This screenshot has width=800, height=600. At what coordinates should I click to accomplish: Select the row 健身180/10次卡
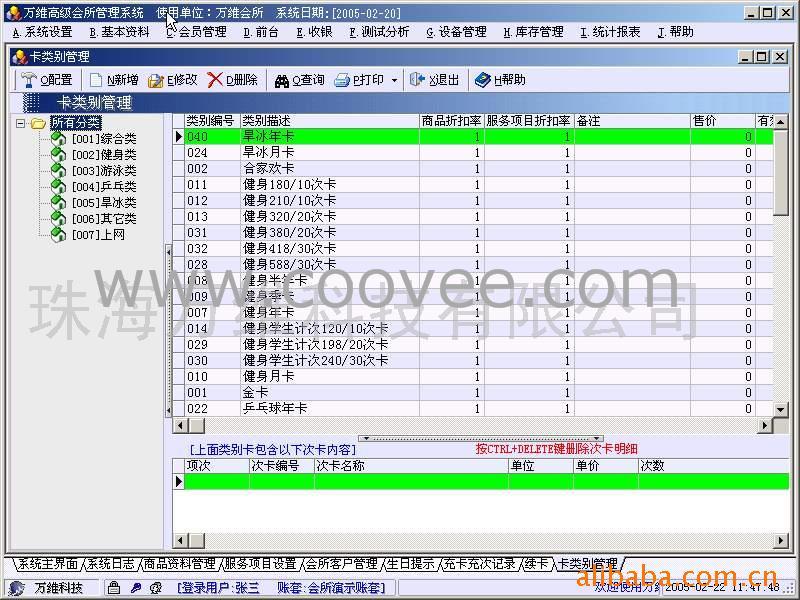click(473, 185)
